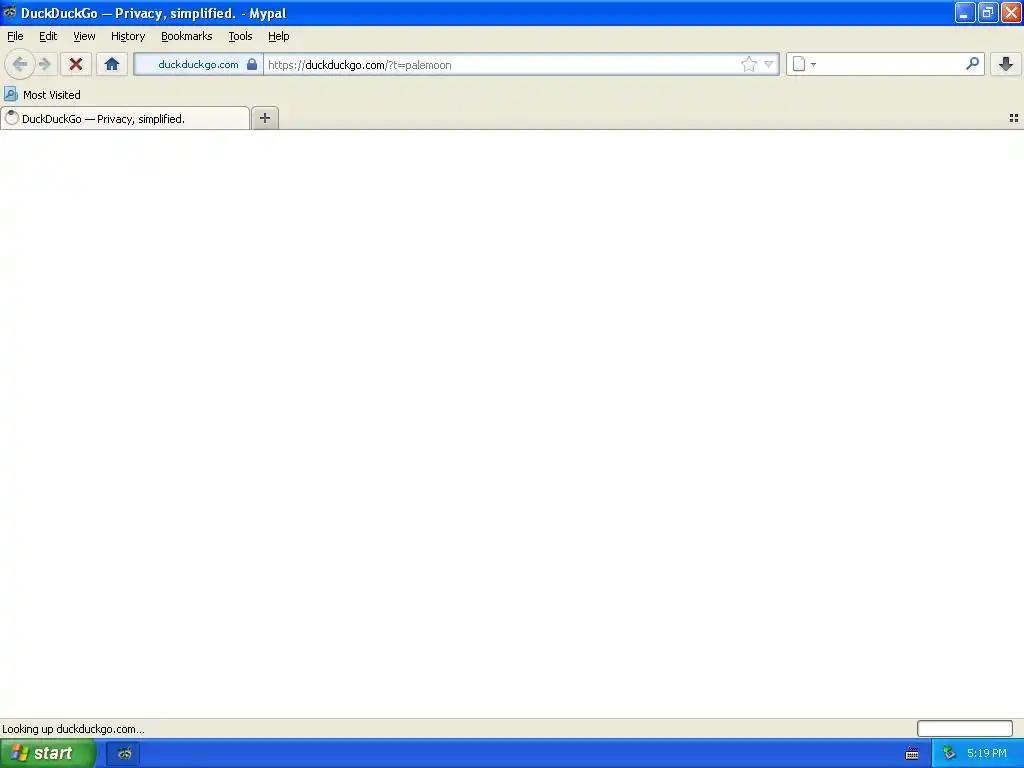
Task: Click the Windows start button
Action: [48, 753]
